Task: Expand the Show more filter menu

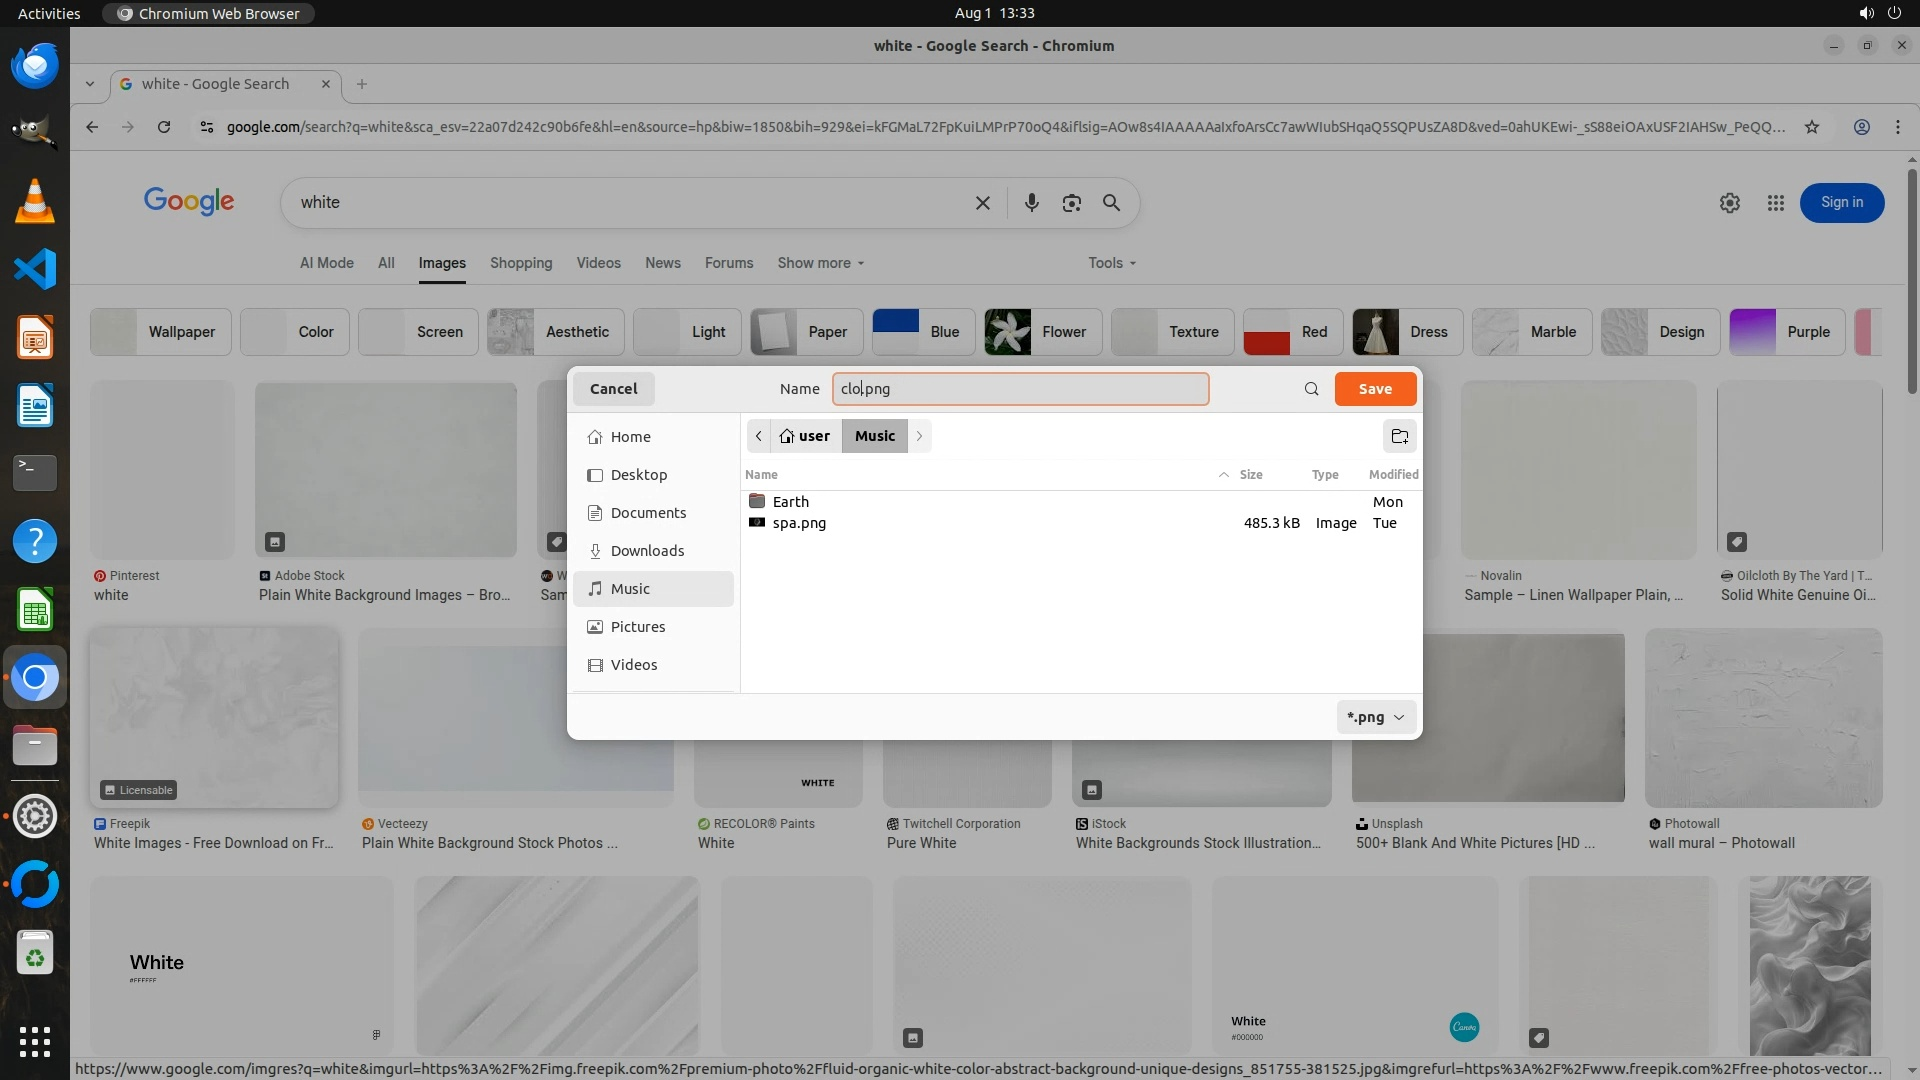Action: point(820,263)
